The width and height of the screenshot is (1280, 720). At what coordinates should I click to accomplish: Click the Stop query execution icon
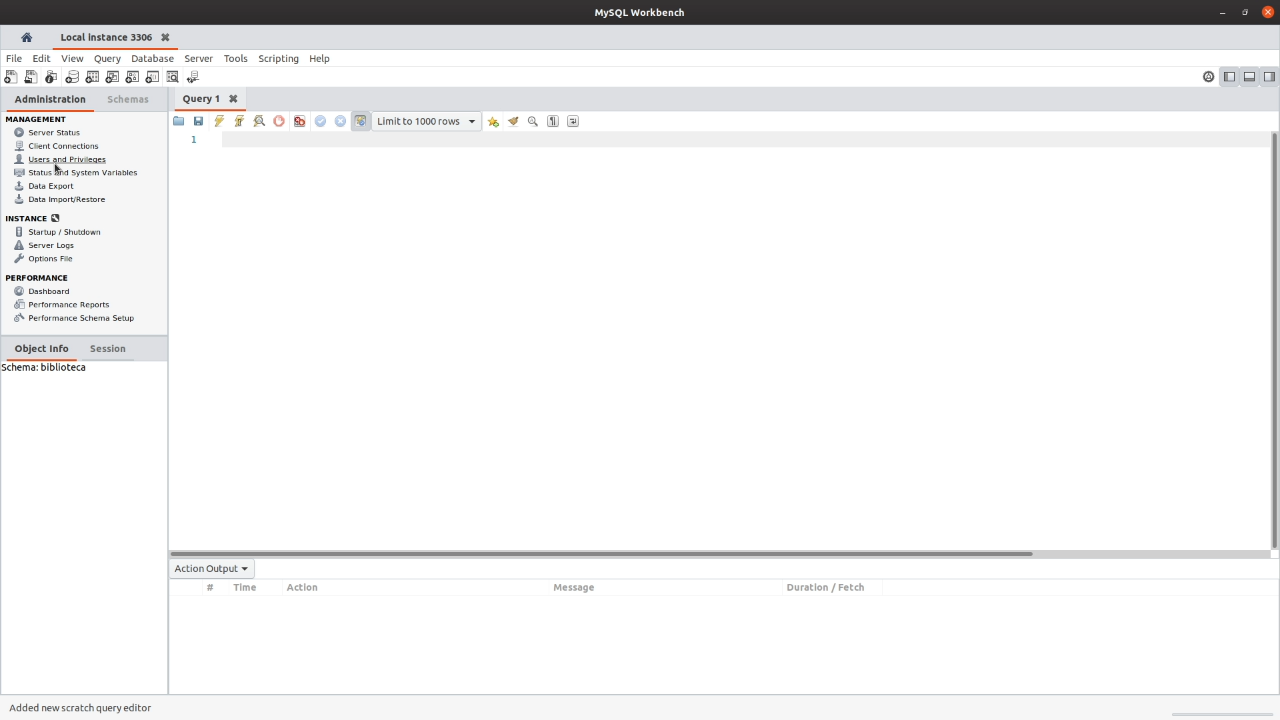point(279,121)
